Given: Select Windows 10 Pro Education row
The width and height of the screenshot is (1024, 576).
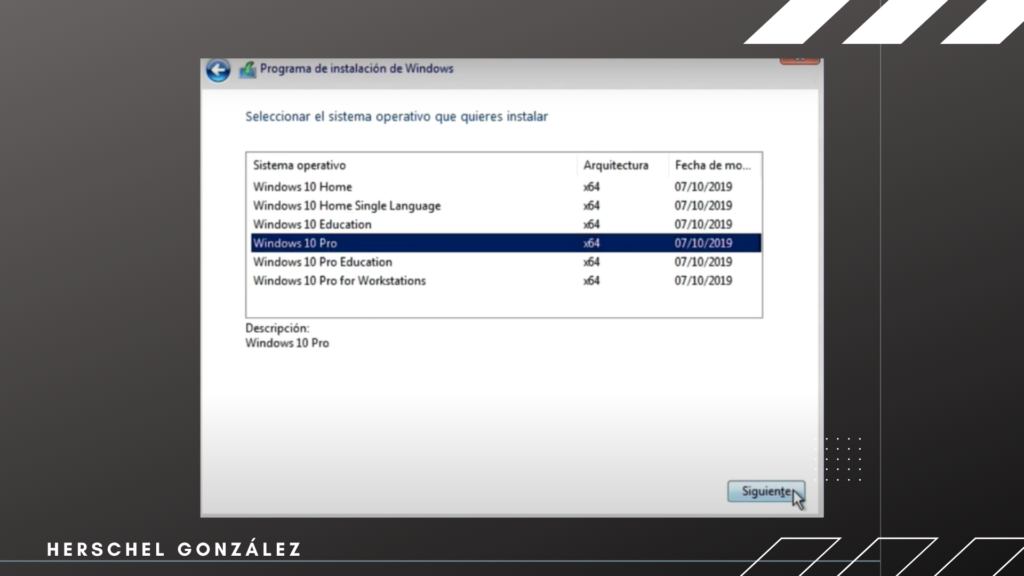Looking at the screenshot, I should [506, 262].
